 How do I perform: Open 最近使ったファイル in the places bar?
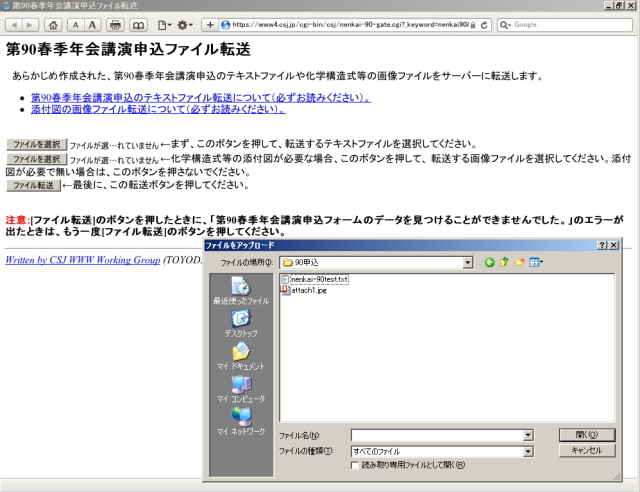coord(240,290)
